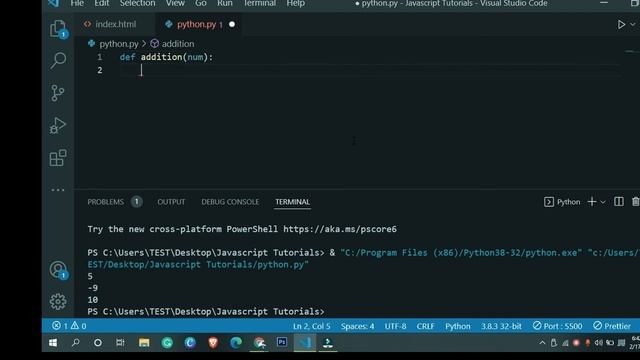Image resolution: width=640 pixels, height=360 pixels.
Task: Click the def addition(num) code line
Action: (x=166, y=57)
